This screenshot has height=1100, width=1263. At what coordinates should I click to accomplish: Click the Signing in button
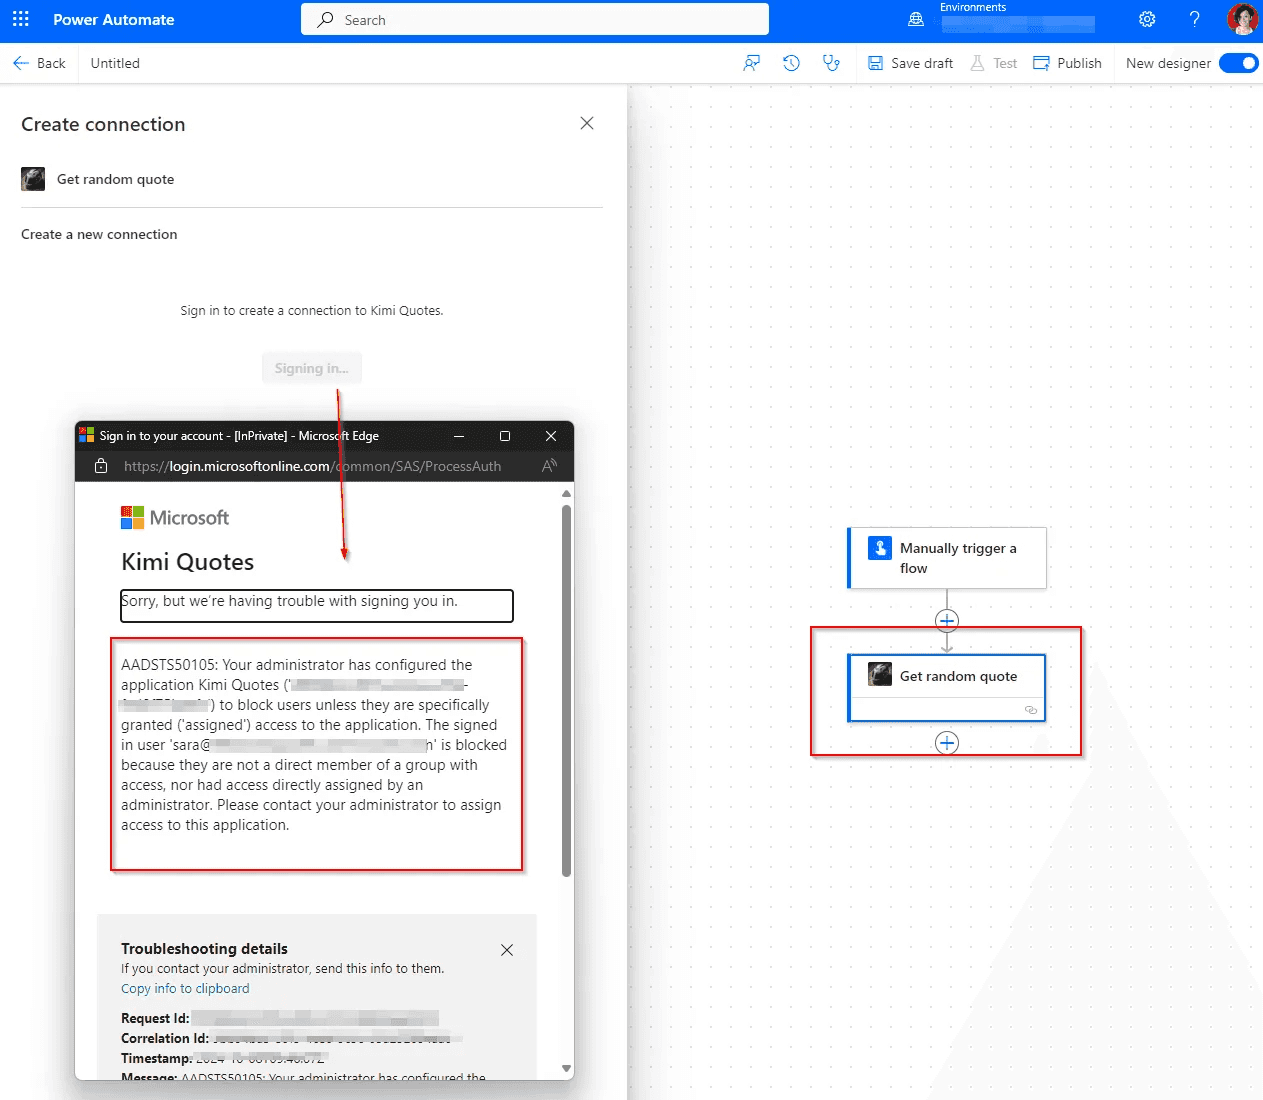312,368
